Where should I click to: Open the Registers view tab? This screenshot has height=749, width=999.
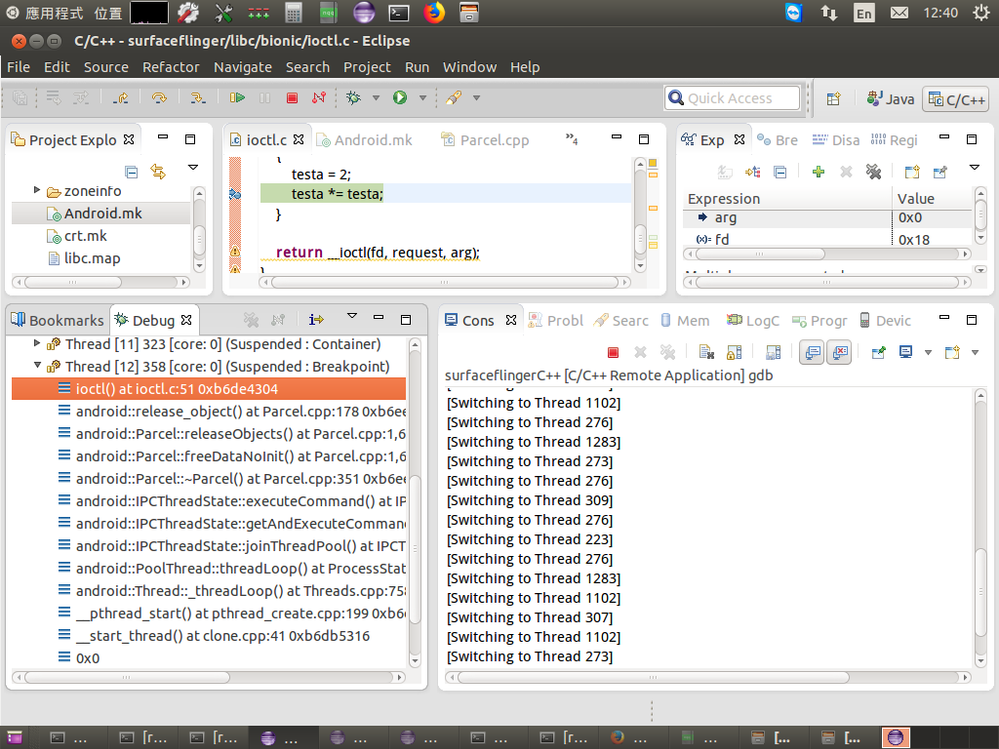(895, 140)
